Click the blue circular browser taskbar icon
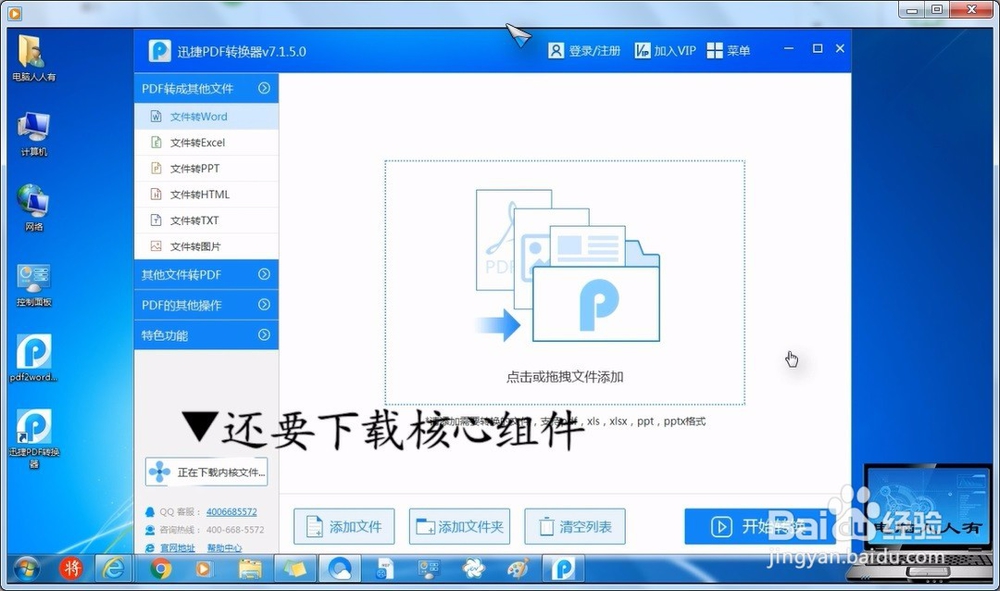 click(339, 568)
